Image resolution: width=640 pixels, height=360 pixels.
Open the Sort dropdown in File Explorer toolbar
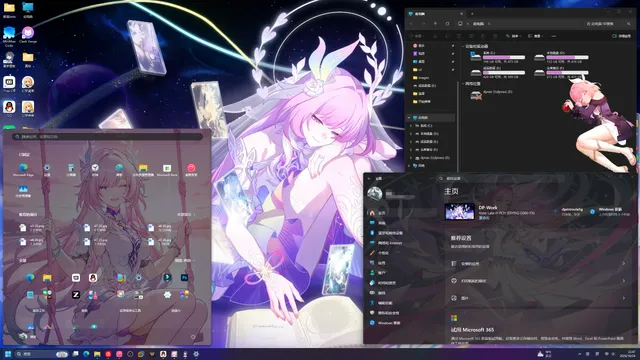(x=513, y=36)
